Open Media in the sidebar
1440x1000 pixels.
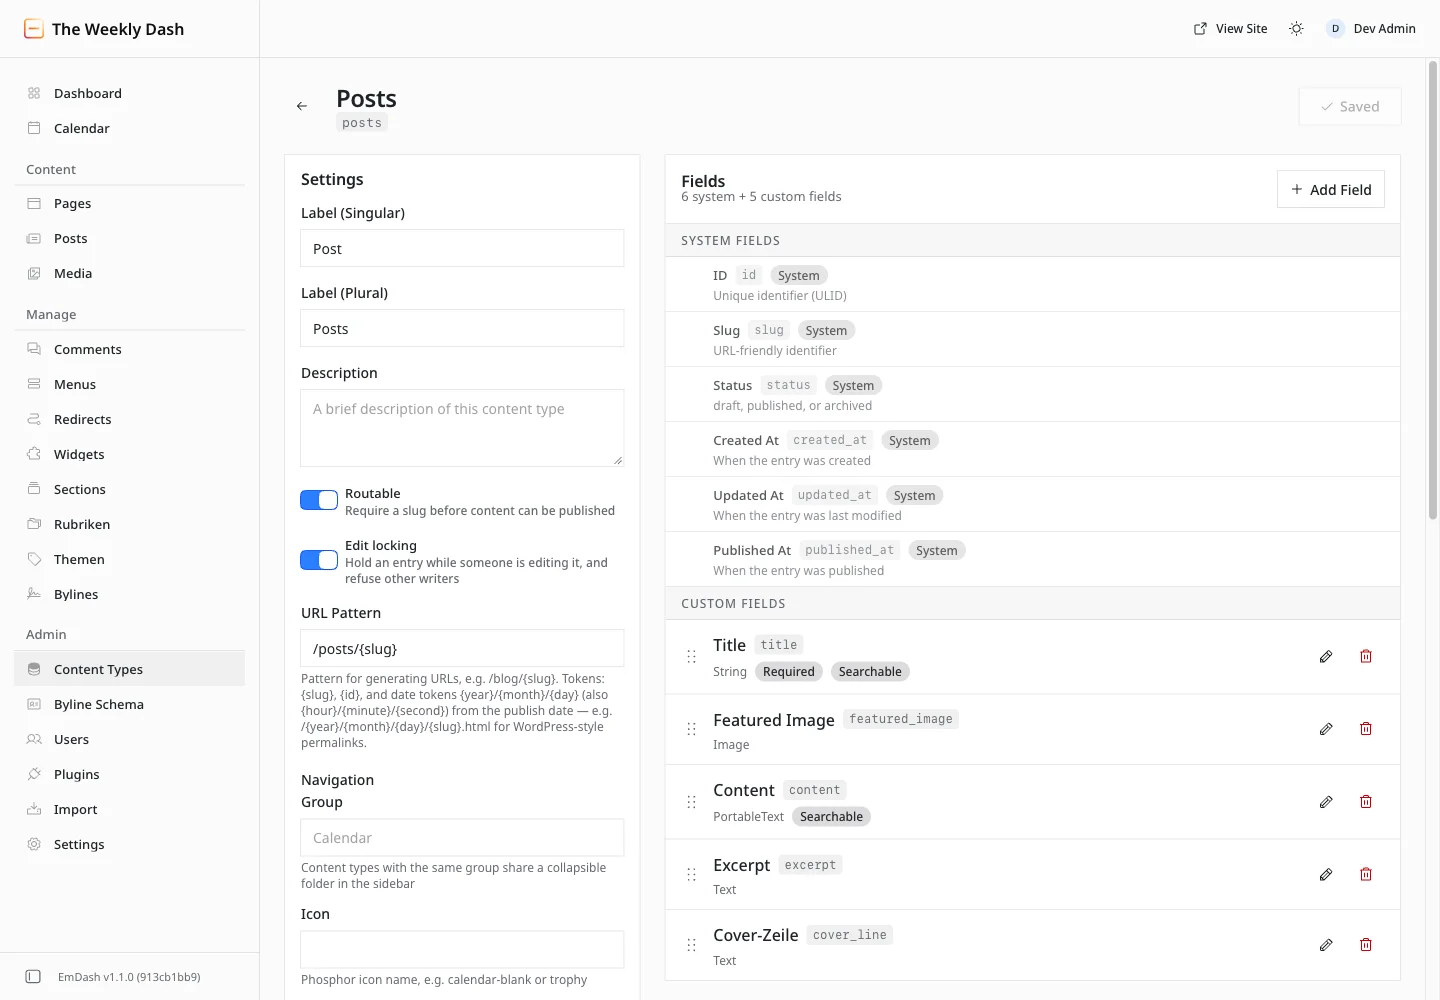(130, 273)
